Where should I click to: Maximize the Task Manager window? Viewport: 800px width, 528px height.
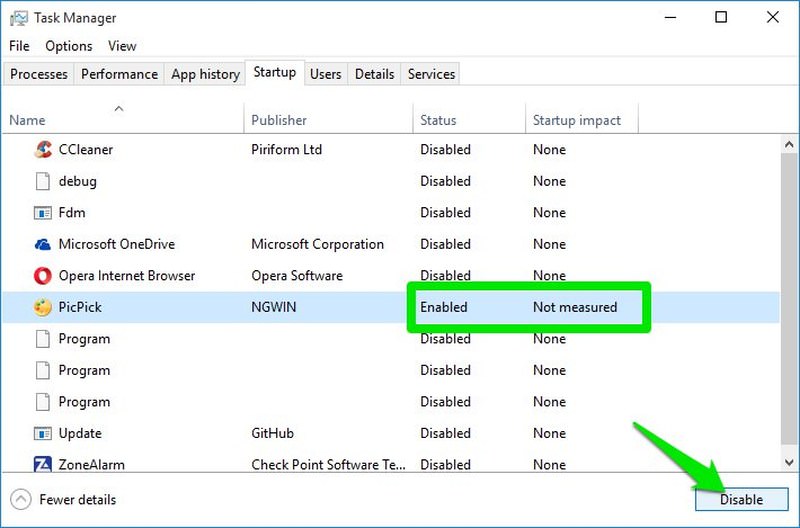(x=721, y=17)
